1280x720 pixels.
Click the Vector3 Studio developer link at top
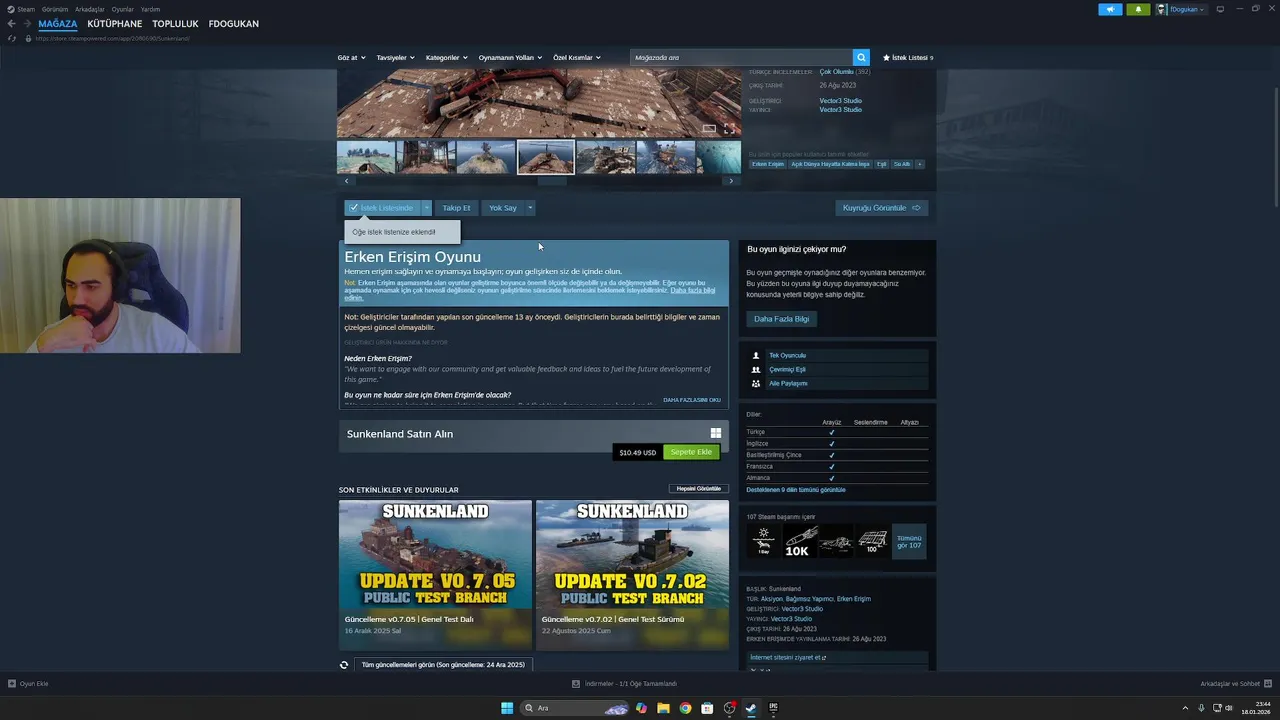(840, 100)
